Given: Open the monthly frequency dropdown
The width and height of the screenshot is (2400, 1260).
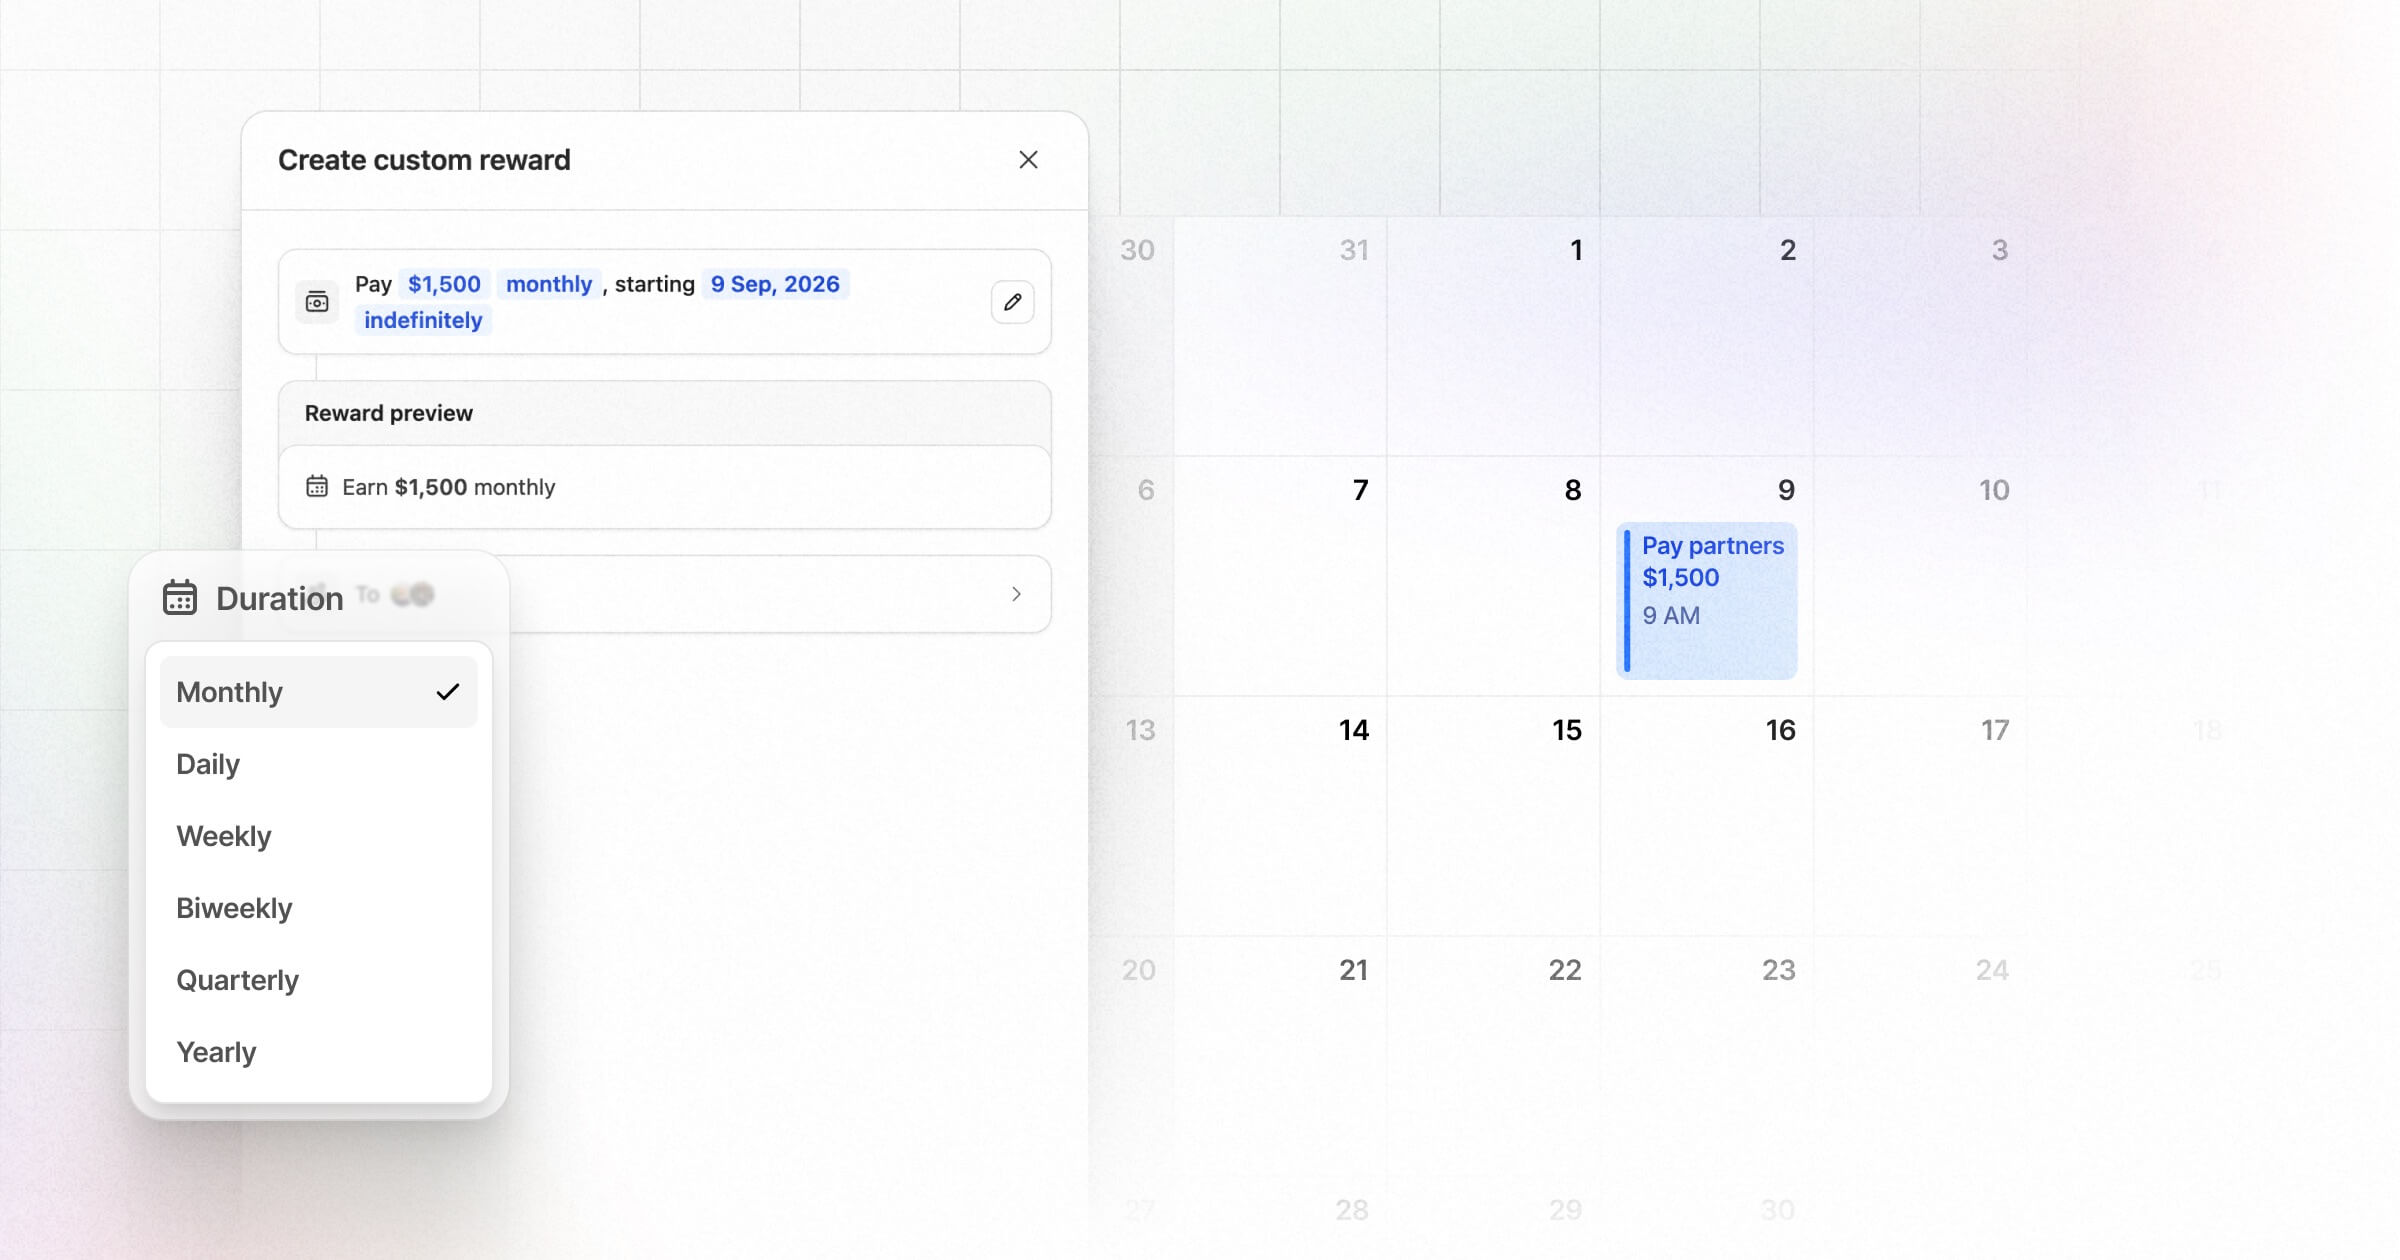Looking at the screenshot, I should click(549, 284).
